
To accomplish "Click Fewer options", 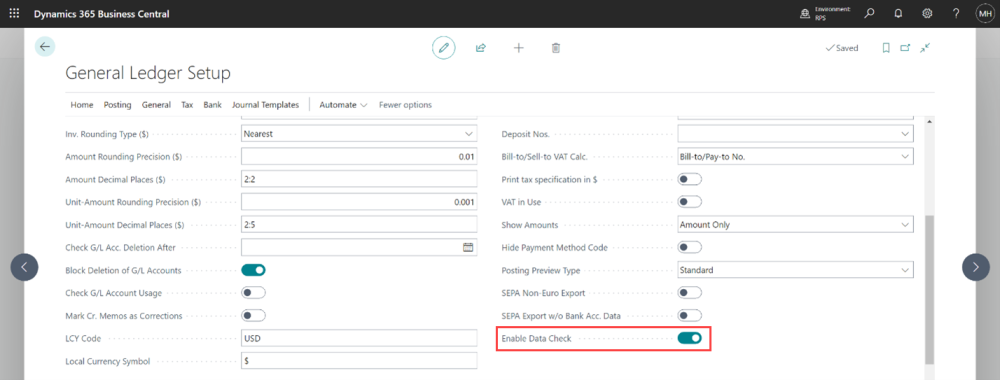I will (405, 105).
